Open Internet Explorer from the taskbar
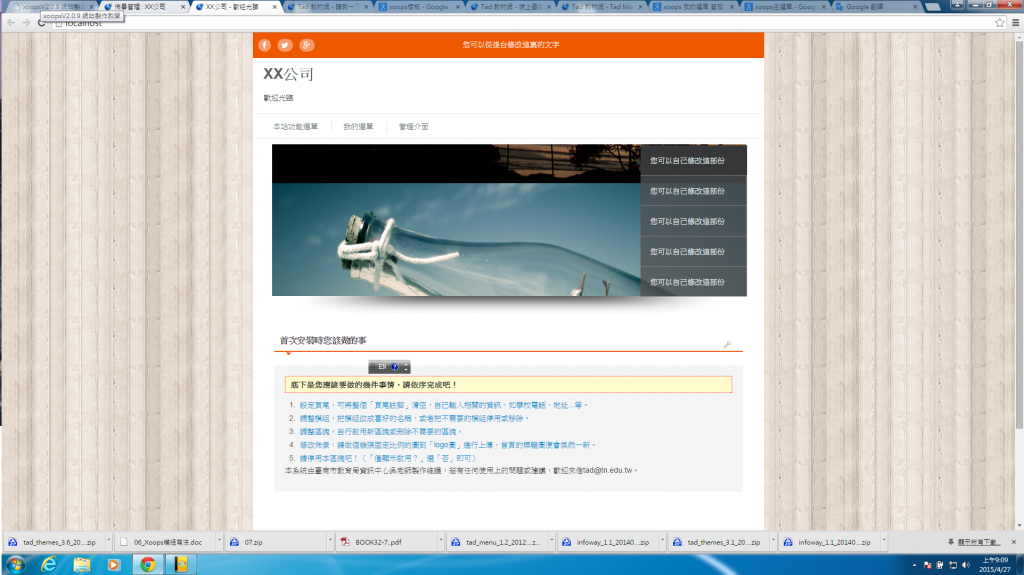Screen dimensions: 1024x575 [x=49, y=565]
